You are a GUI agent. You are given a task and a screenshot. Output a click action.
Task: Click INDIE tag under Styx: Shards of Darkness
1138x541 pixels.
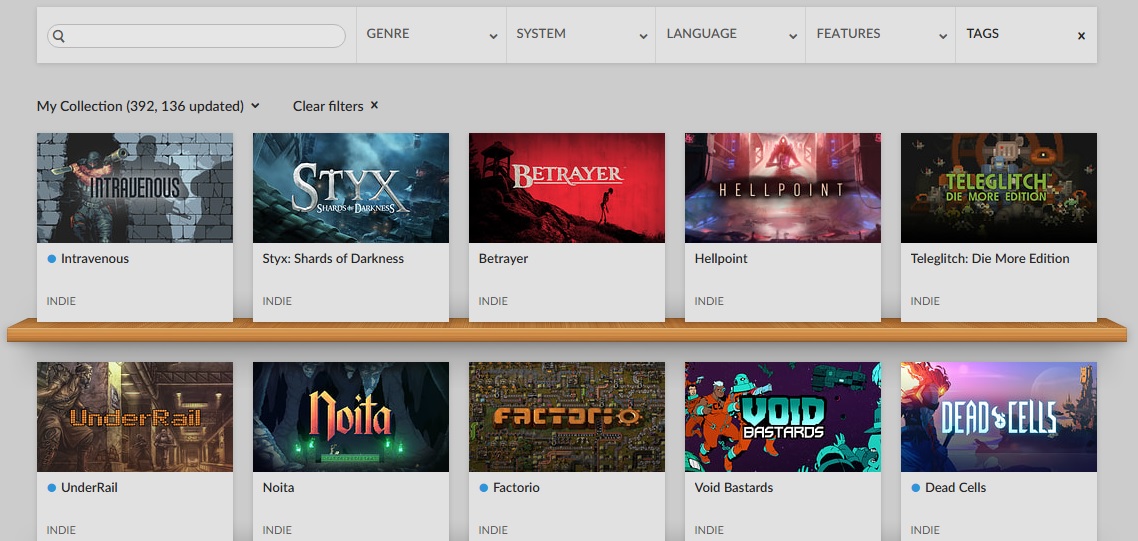(x=277, y=301)
